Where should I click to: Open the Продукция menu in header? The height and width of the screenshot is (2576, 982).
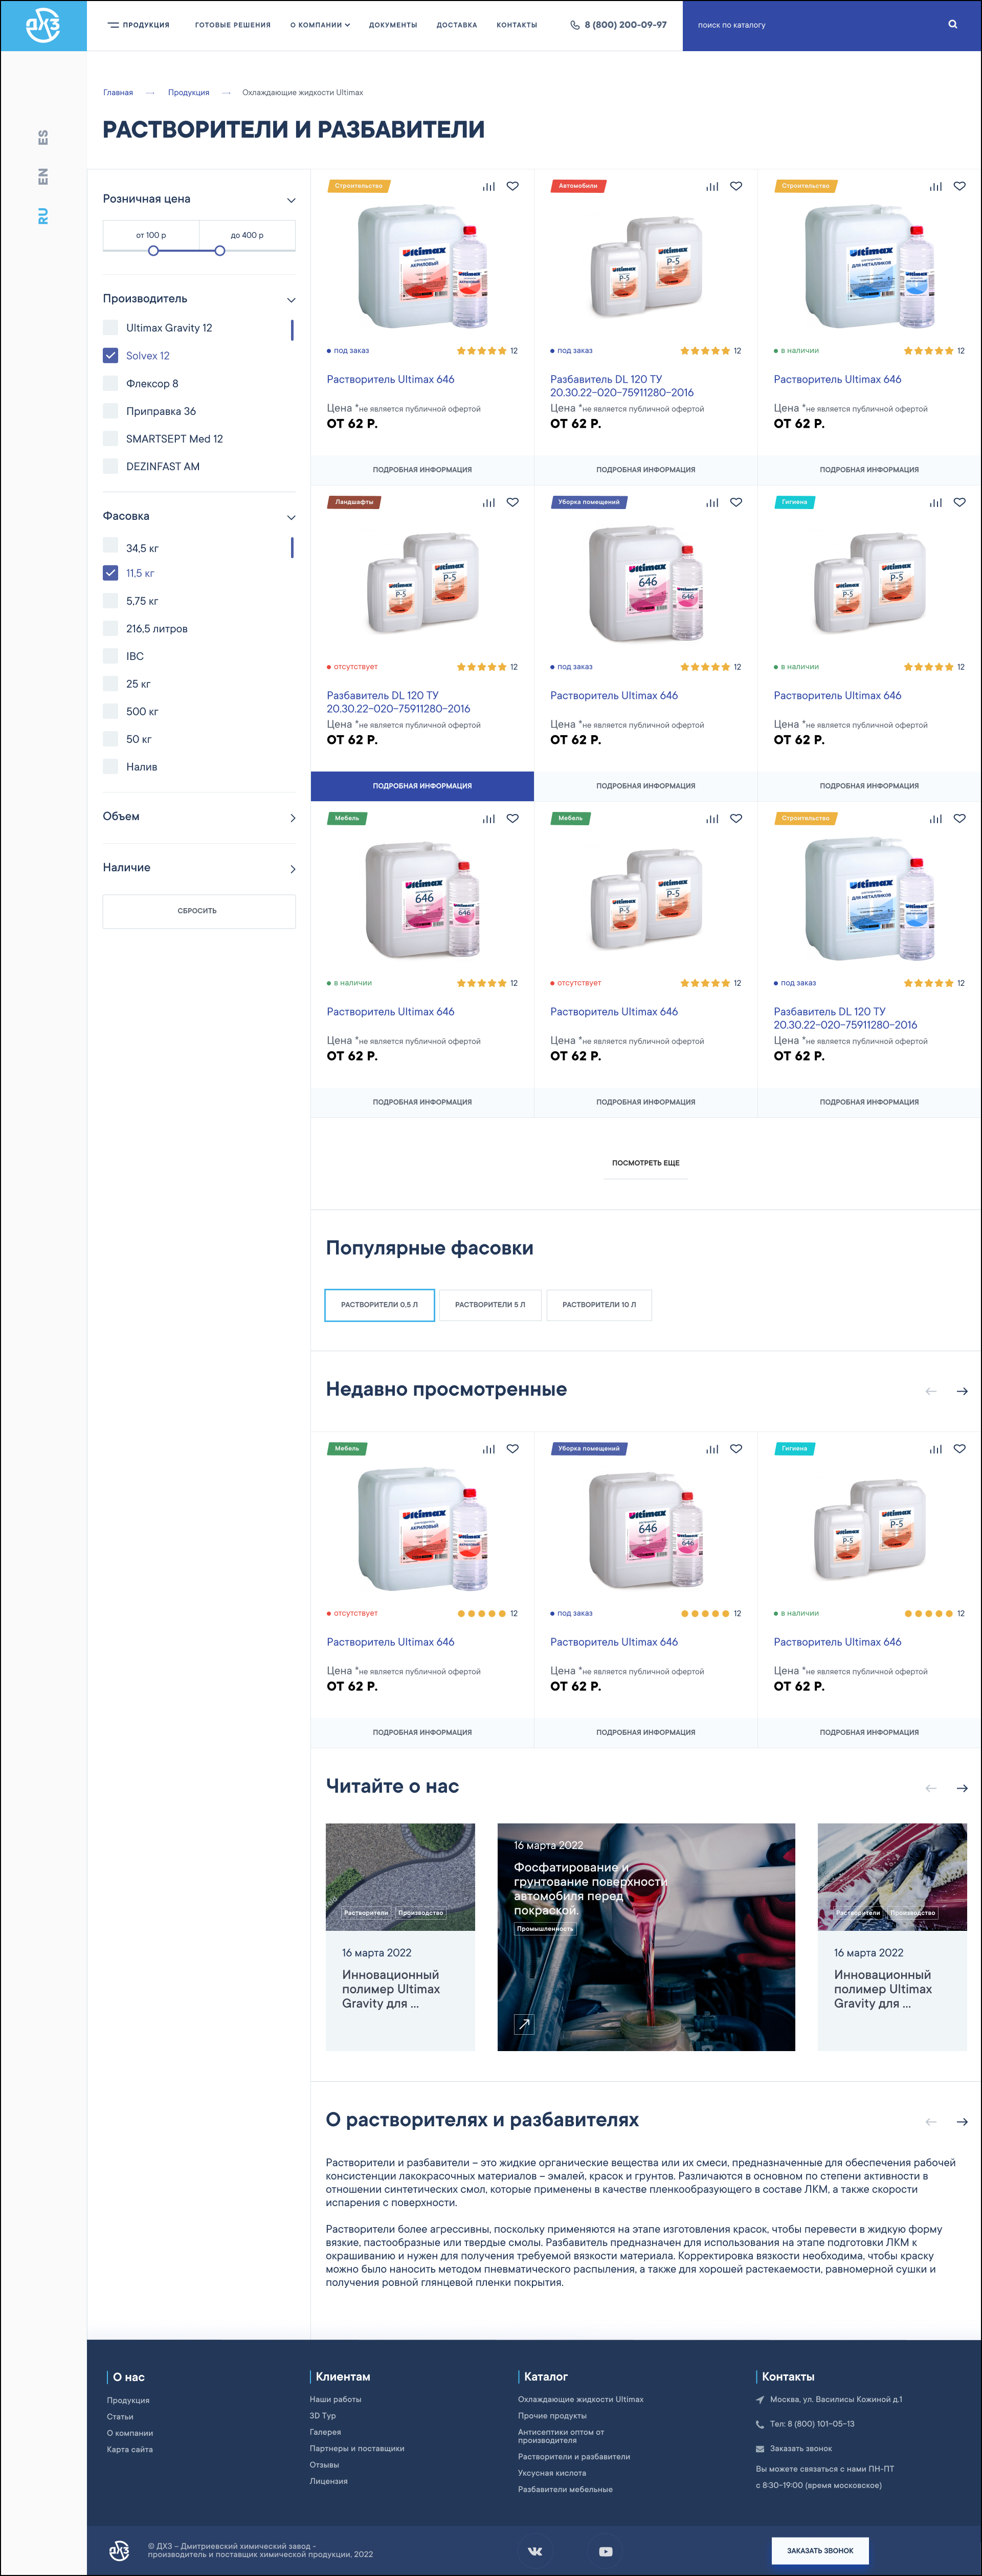click(146, 25)
